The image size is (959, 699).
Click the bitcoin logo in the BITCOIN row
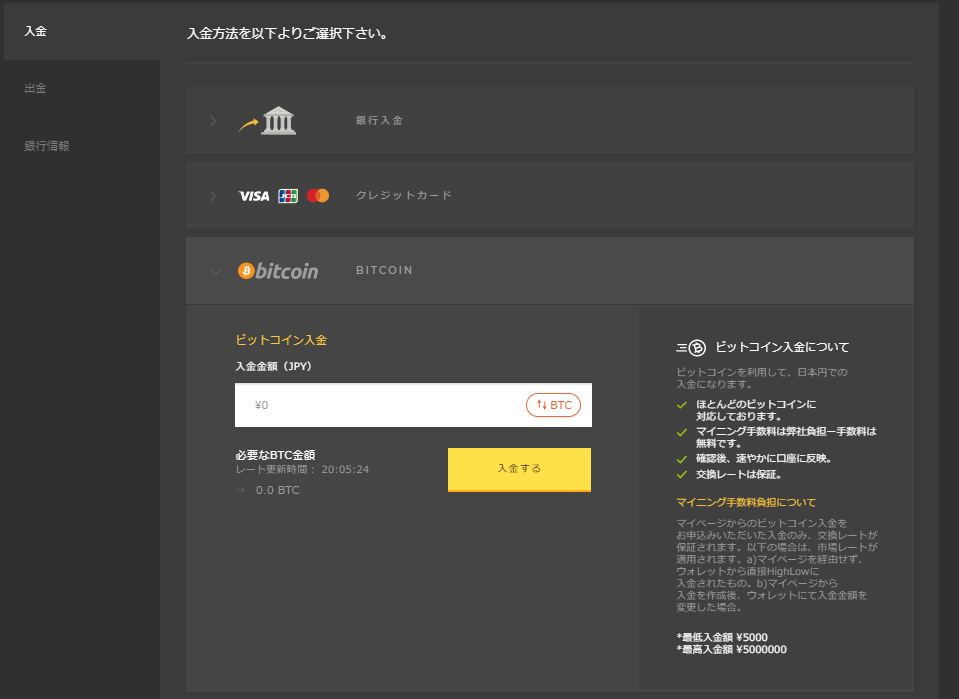278,270
